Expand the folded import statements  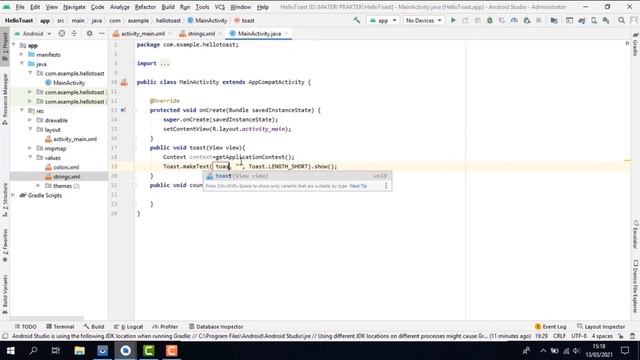coord(165,64)
